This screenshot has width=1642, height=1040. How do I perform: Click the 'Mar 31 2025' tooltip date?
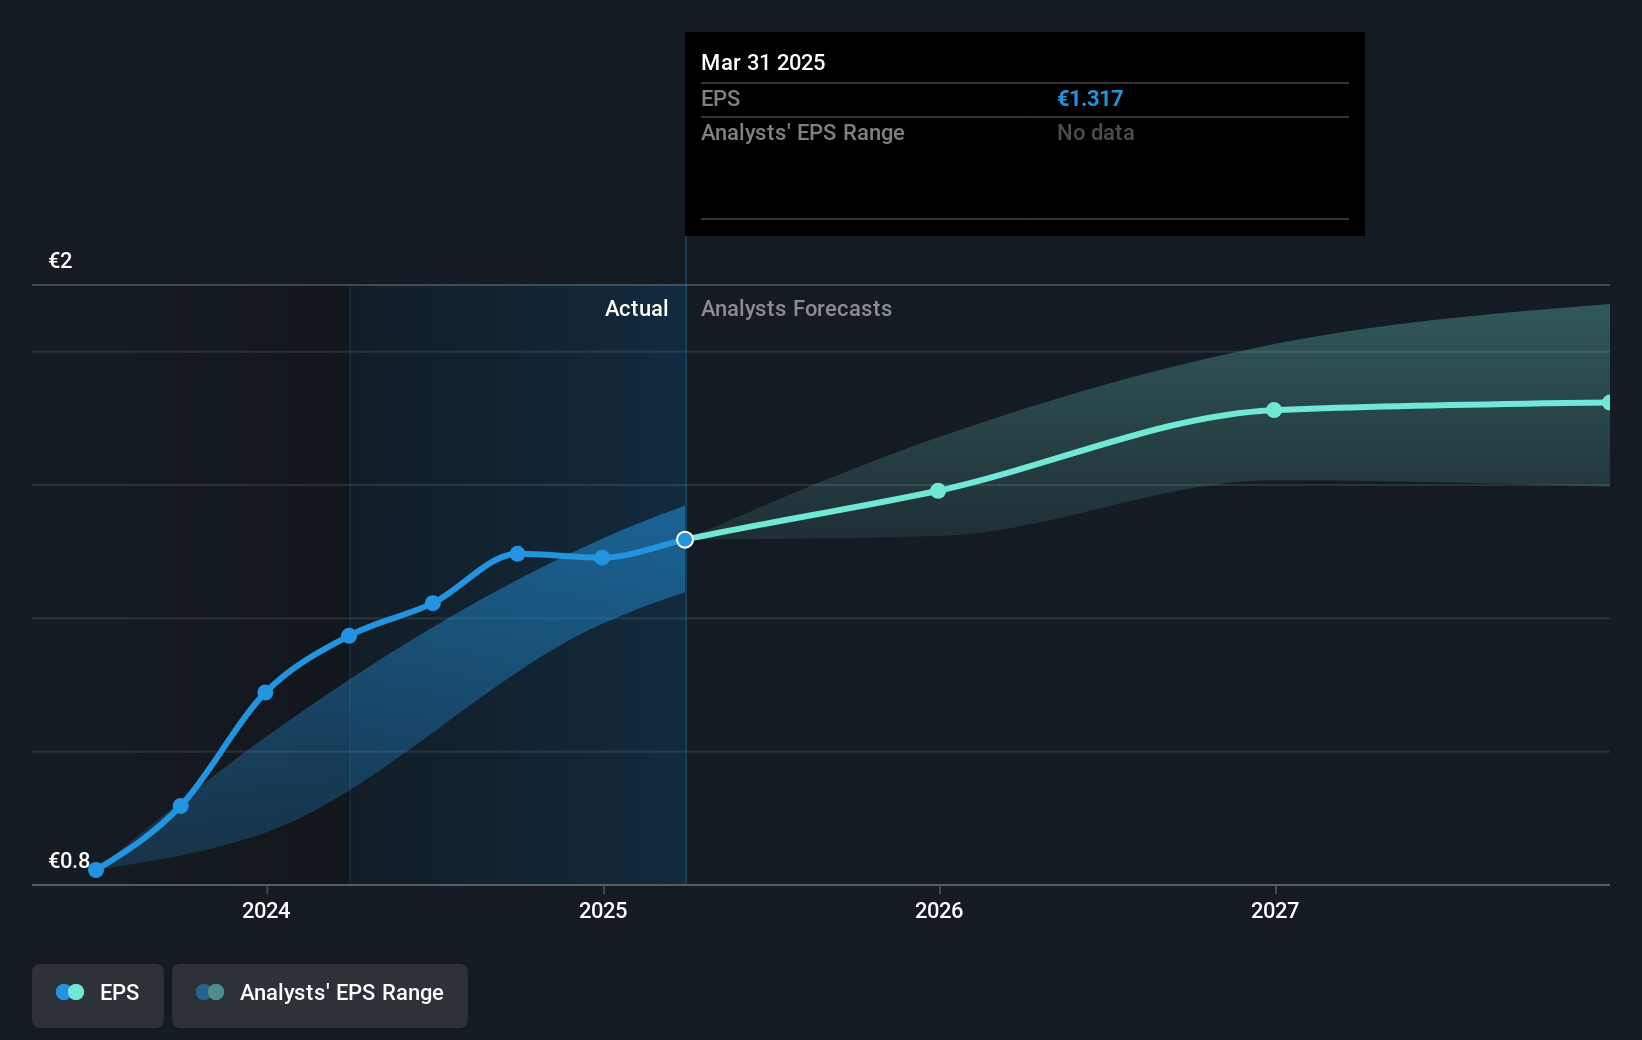(763, 62)
